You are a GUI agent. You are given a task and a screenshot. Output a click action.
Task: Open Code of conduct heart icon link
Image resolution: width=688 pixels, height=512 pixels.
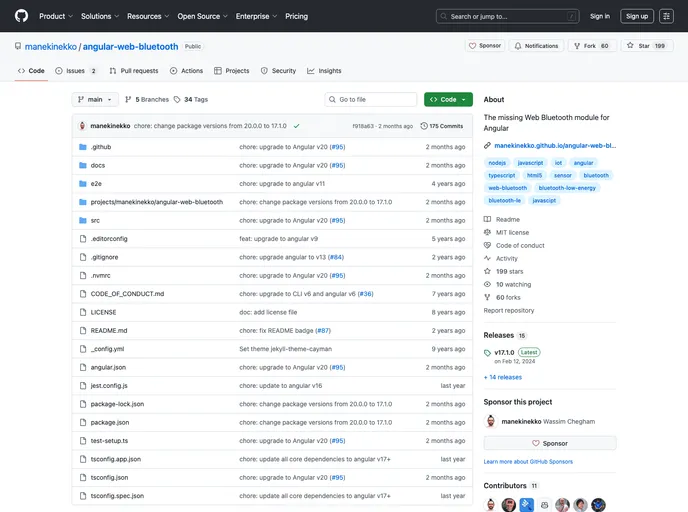[487, 246]
